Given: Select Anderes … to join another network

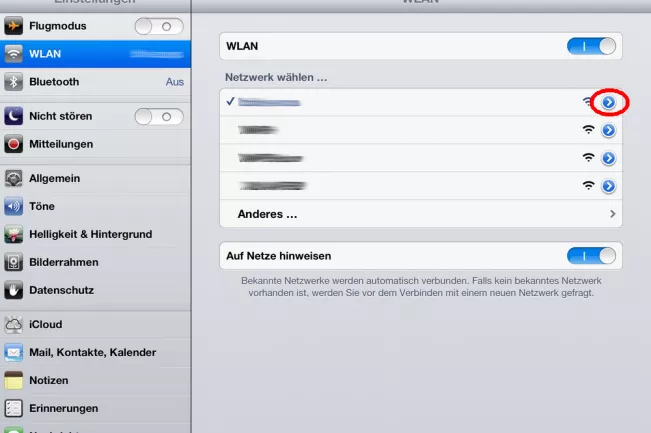Looking at the screenshot, I should (421, 214).
